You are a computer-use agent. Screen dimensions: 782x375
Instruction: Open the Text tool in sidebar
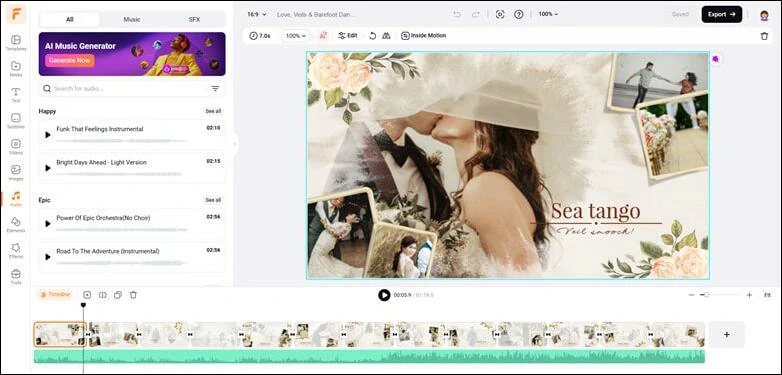click(x=15, y=95)
